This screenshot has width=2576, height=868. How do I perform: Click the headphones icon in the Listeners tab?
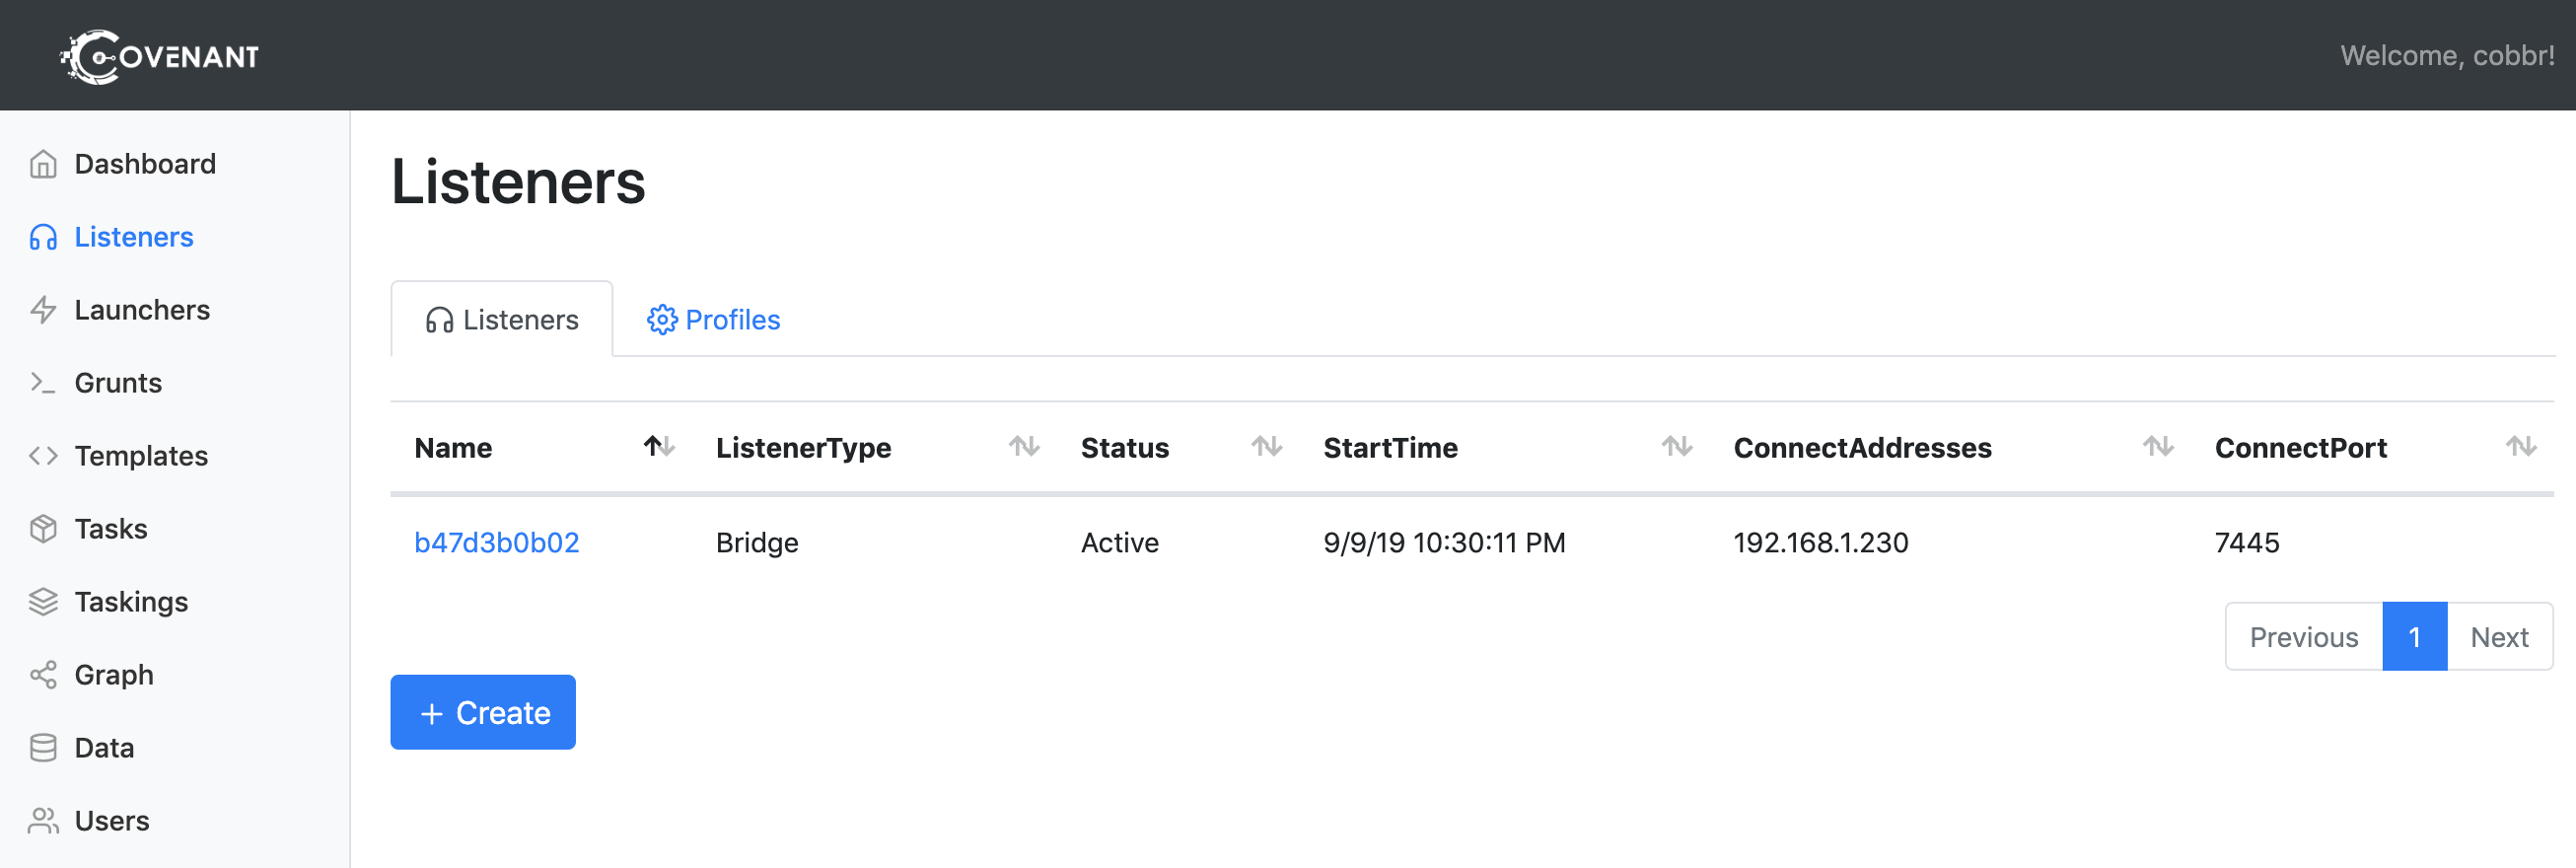point(439,320)
